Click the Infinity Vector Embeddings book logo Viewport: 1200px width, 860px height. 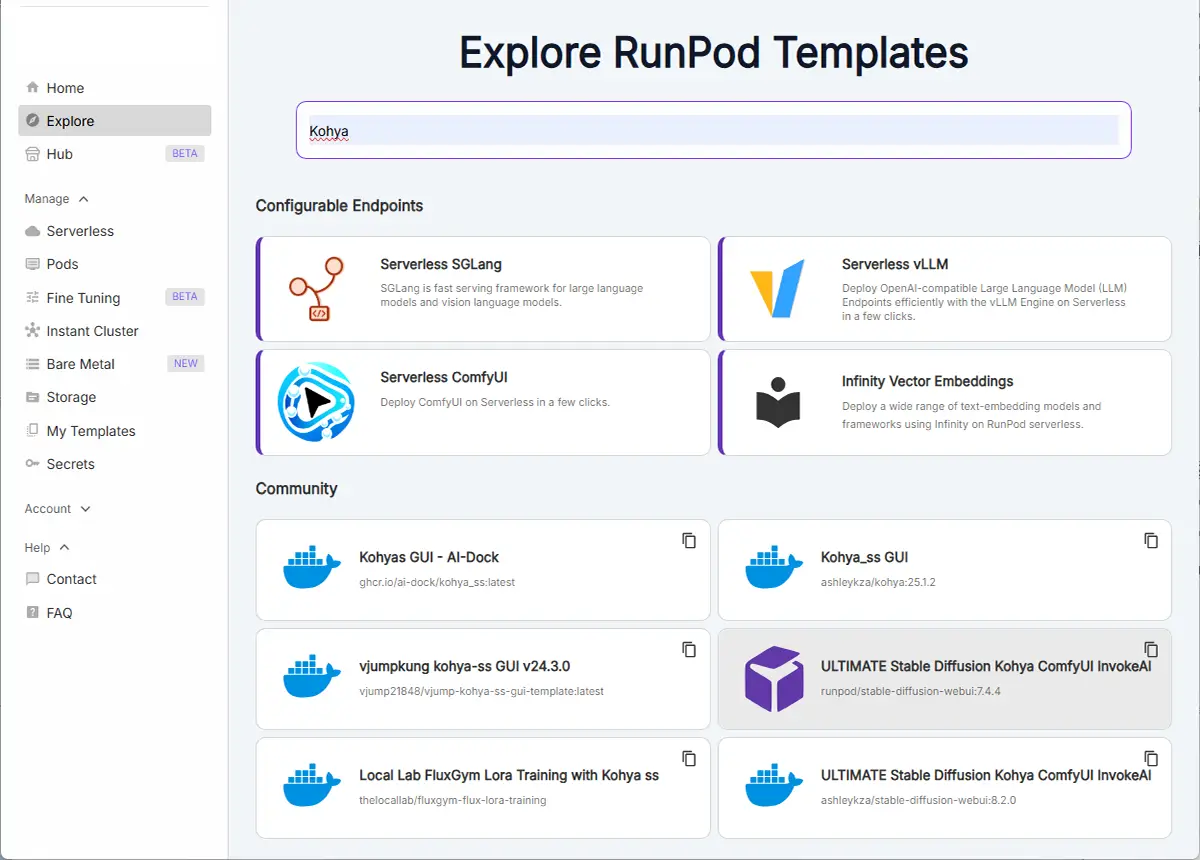click(x=777, y=402)
